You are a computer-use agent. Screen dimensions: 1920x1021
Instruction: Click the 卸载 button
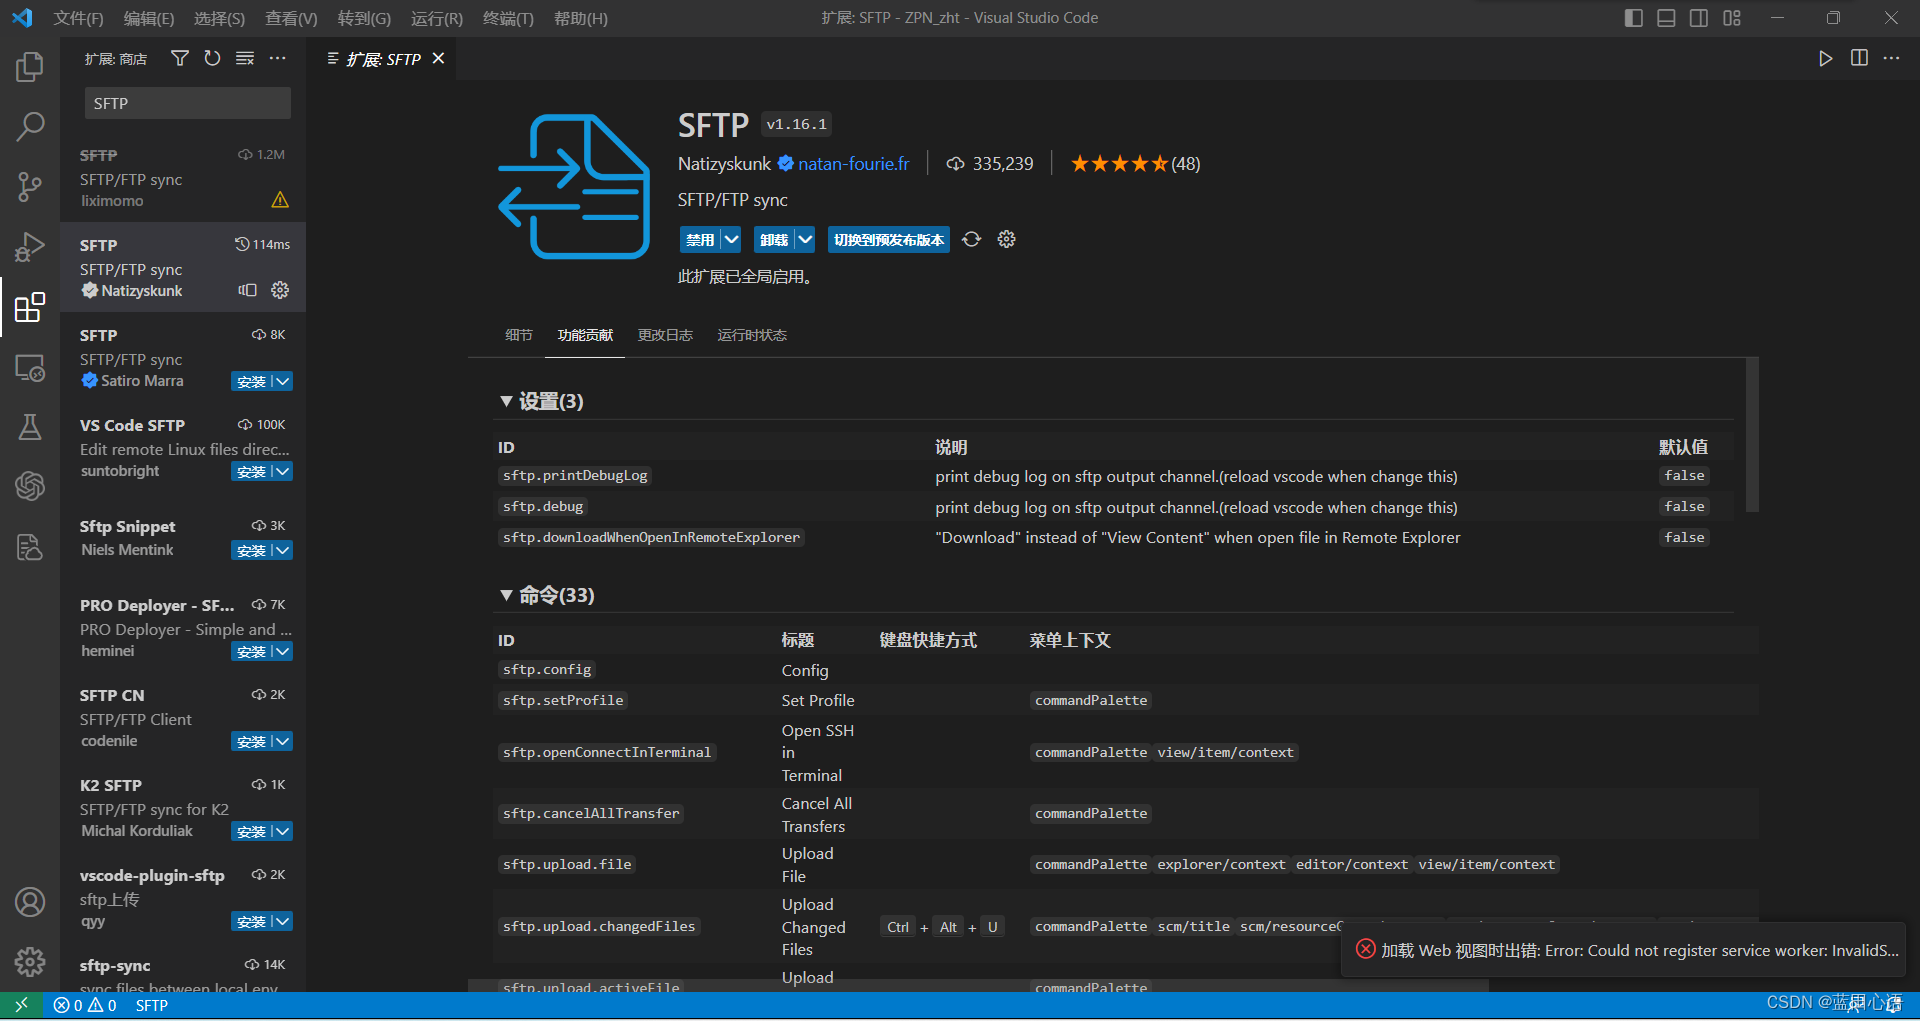click(x=774, y=239)
